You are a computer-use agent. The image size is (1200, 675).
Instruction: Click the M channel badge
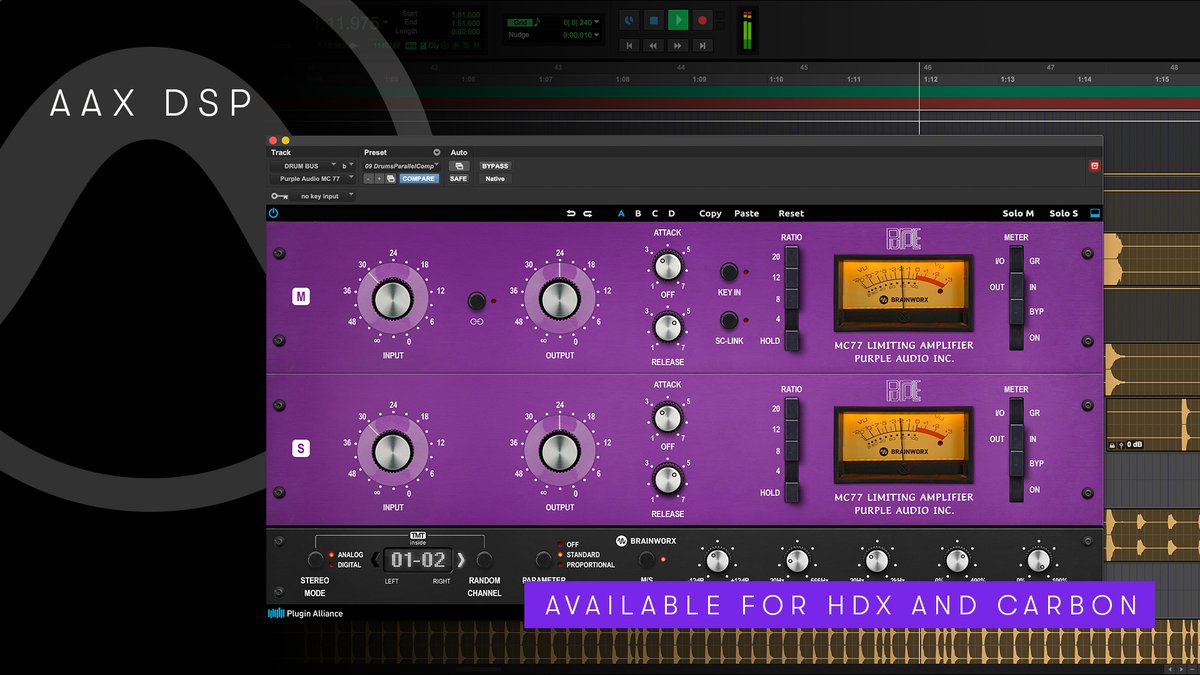coord(300,297)
